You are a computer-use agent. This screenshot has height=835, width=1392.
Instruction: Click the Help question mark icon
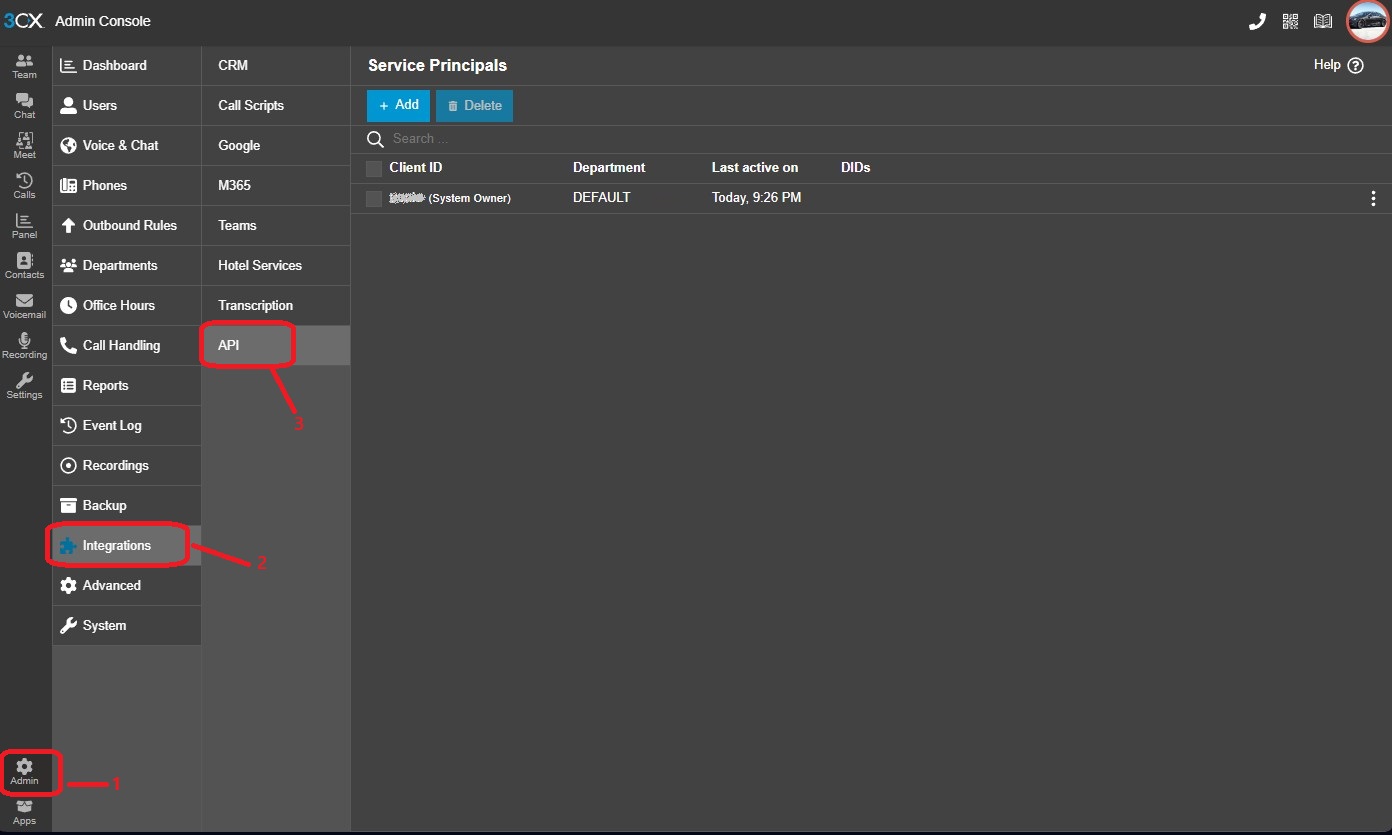pos(1355,65)
